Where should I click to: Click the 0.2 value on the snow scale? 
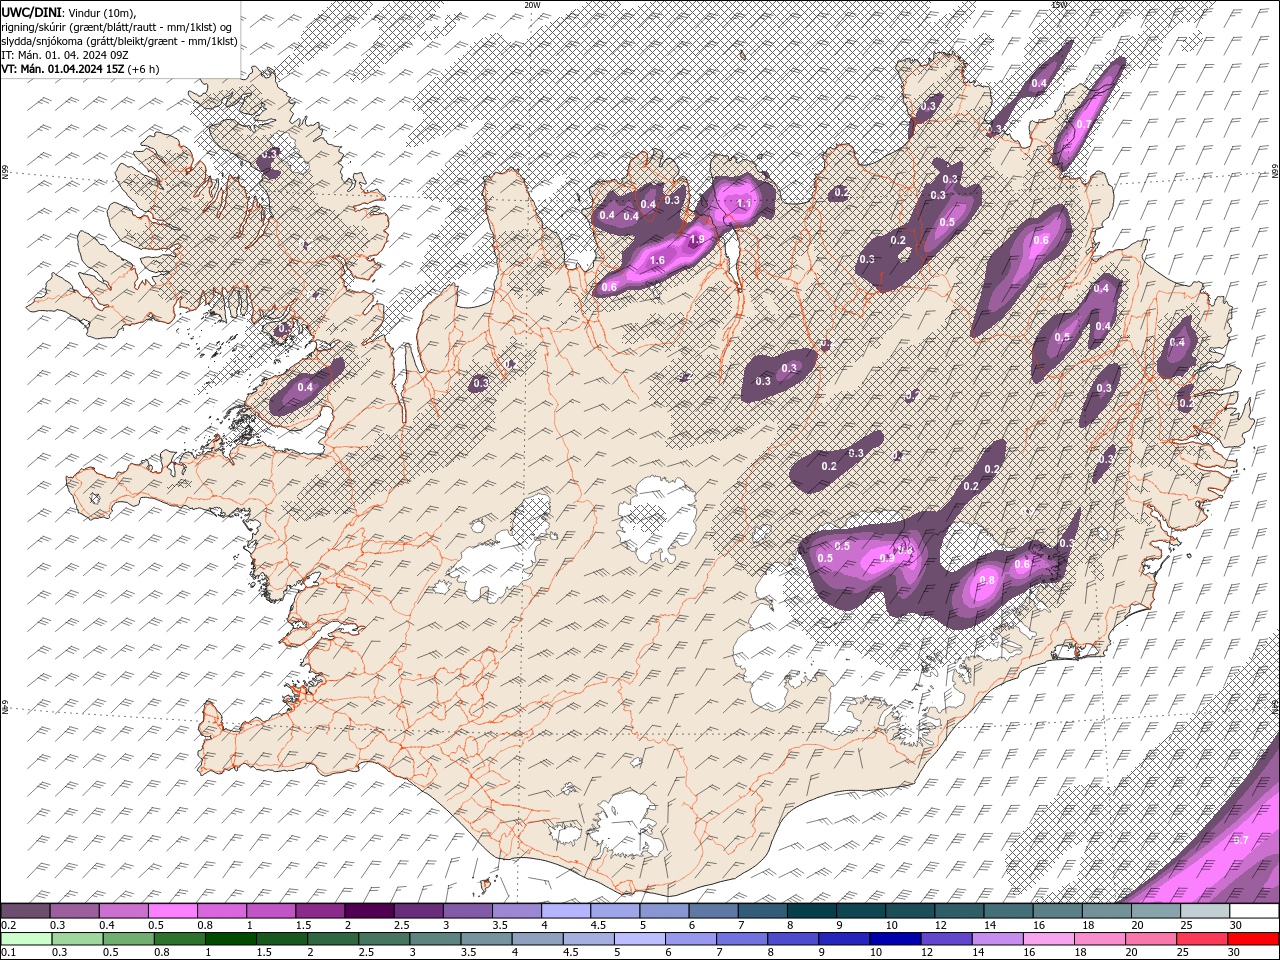[8, 926]
